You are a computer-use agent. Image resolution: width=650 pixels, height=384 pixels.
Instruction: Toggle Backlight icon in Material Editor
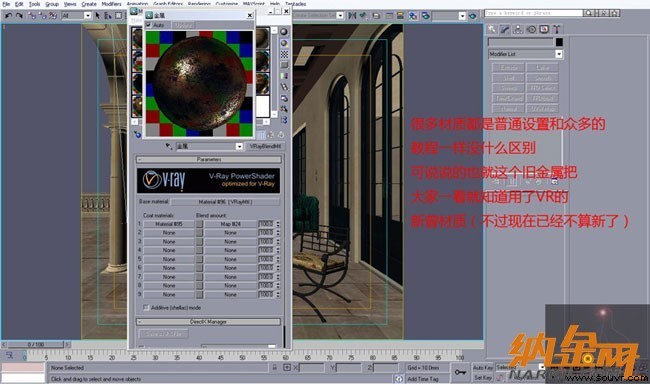point(284,43)
